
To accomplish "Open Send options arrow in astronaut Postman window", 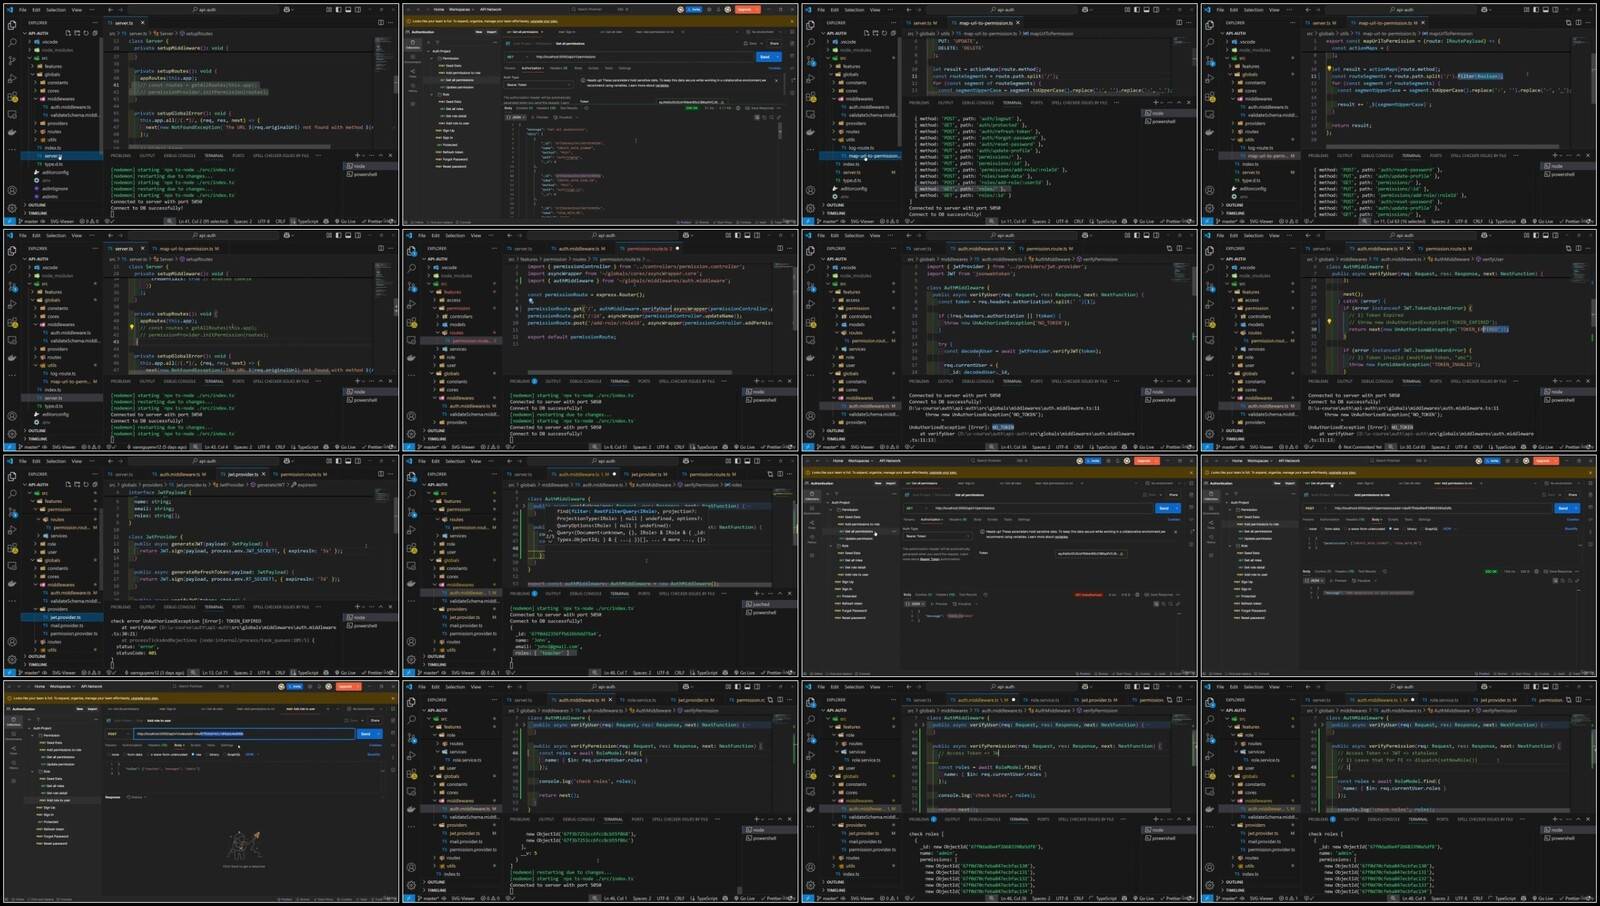I will click(380, 734).
